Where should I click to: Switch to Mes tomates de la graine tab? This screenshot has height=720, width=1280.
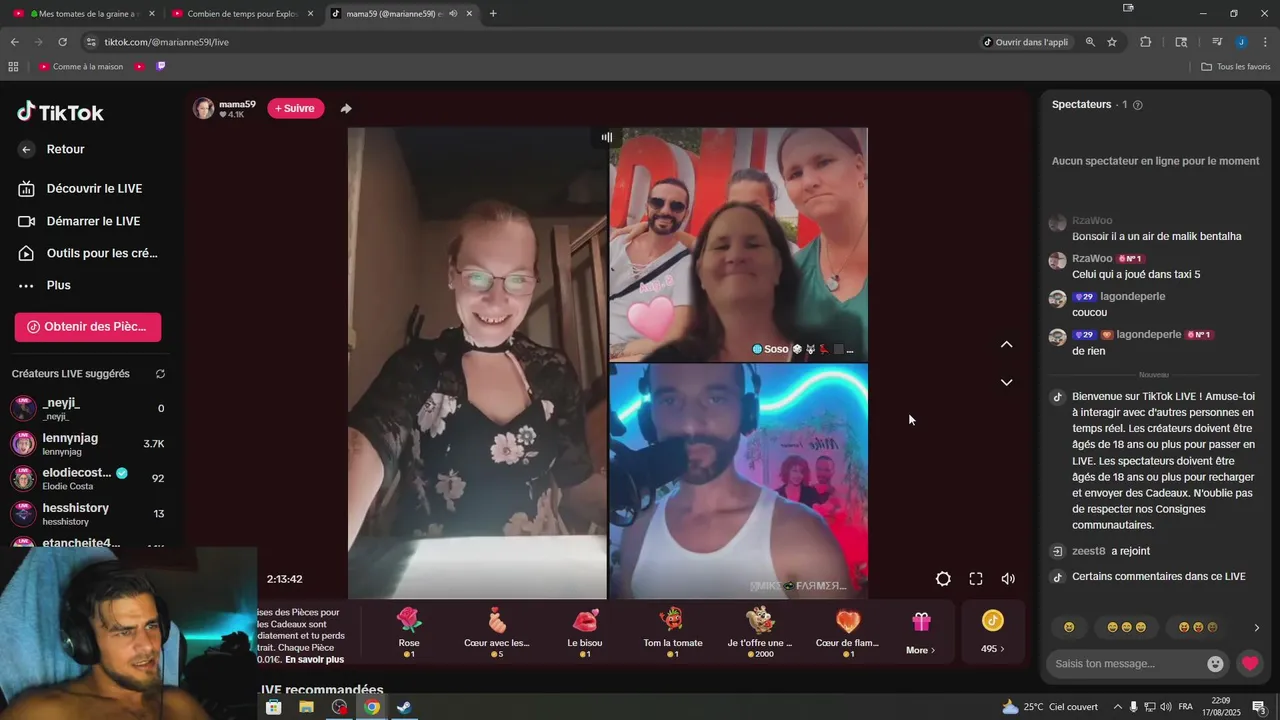[85, 14]
